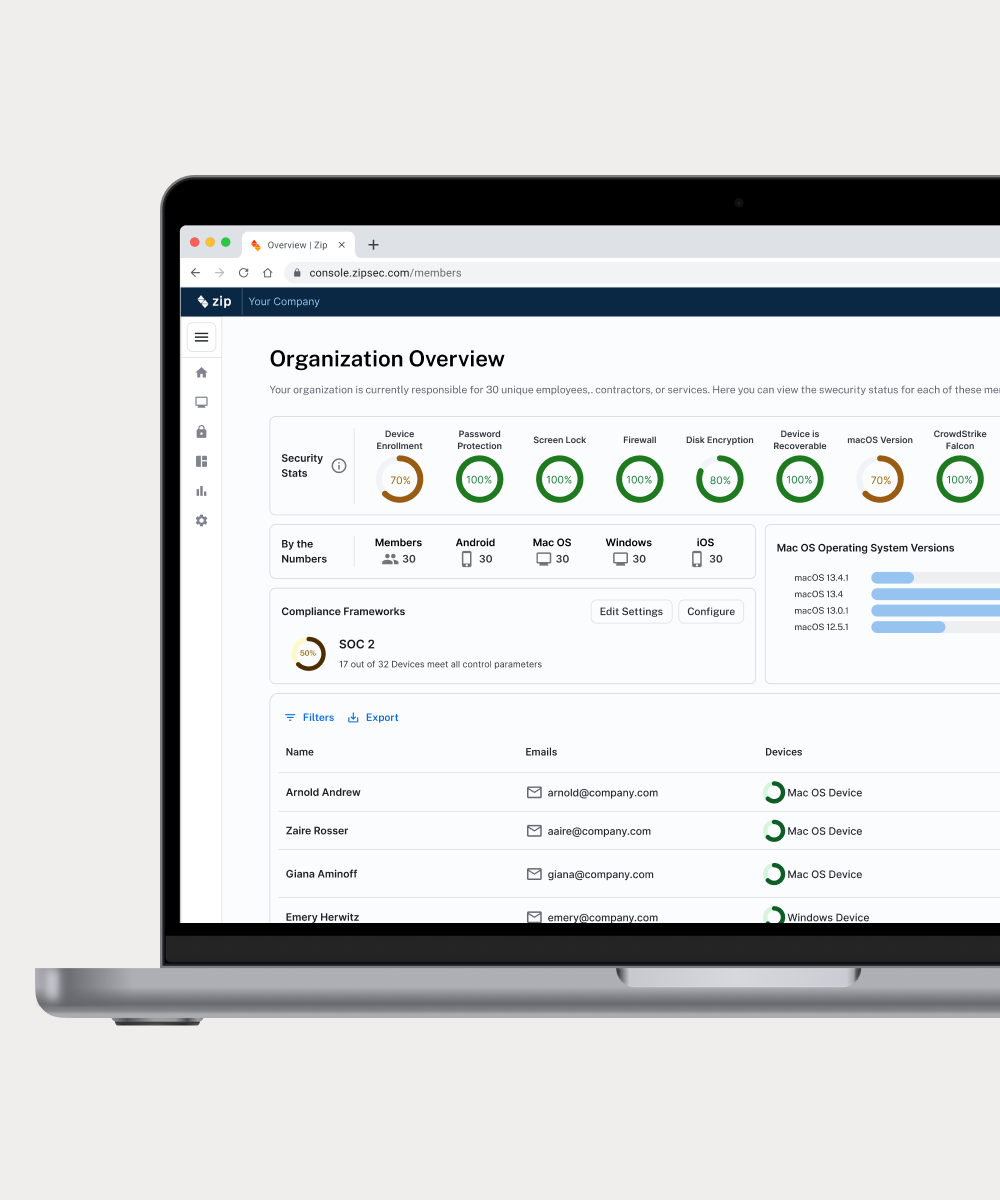Click the browser reload icon
This screenshot has height=1200, width=1000.
243,273
